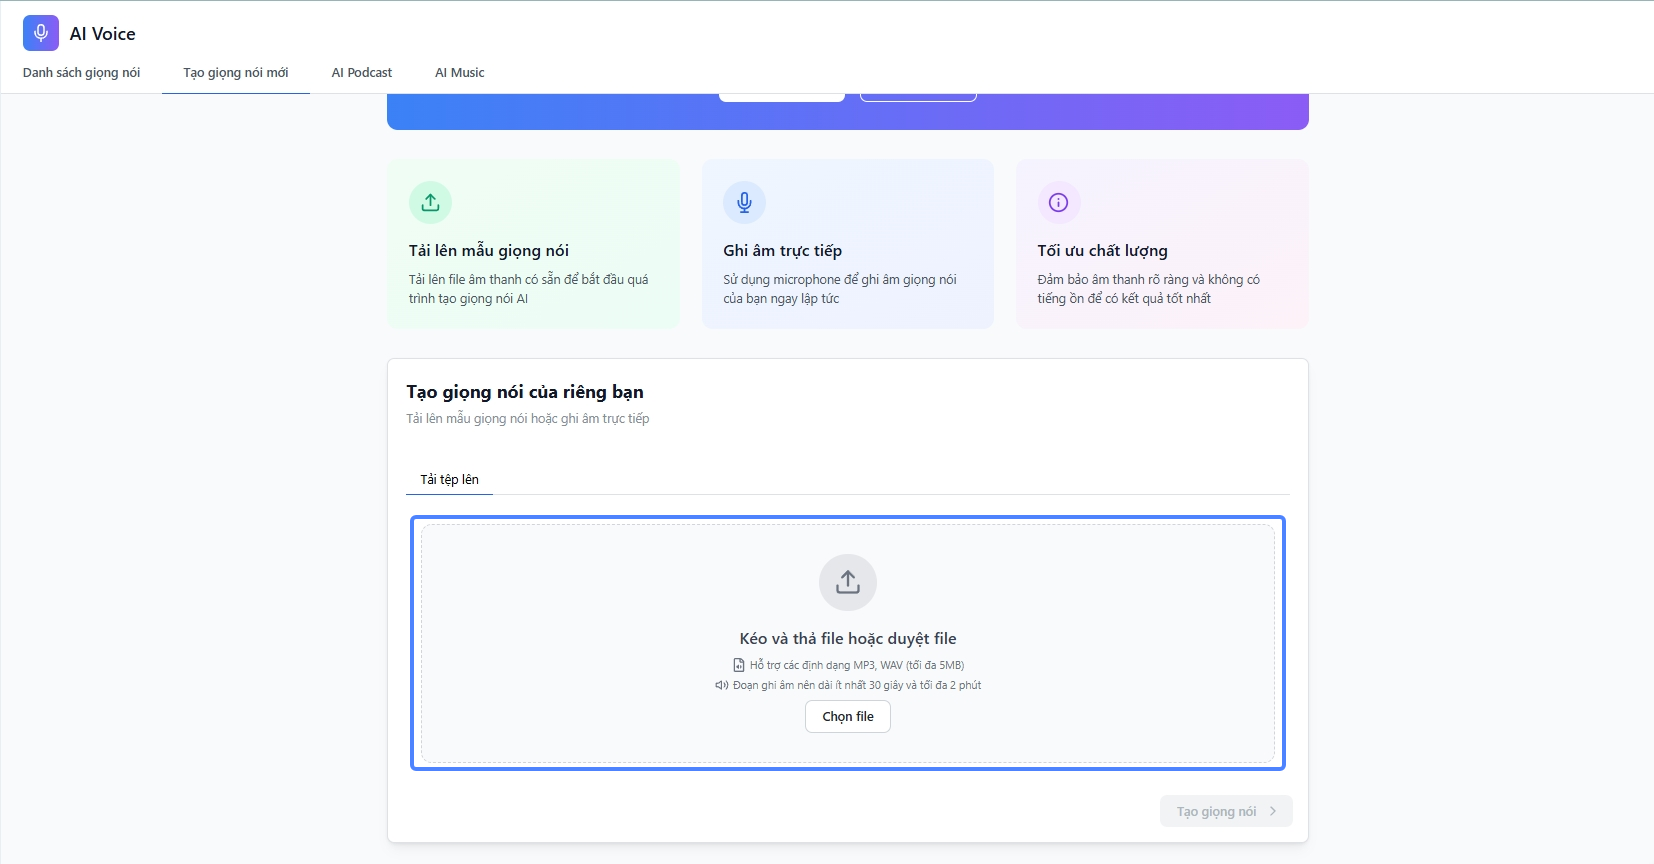
Task: Click the green upload icon in the first card
Action: pyautogui.click(x=430, y=203)
